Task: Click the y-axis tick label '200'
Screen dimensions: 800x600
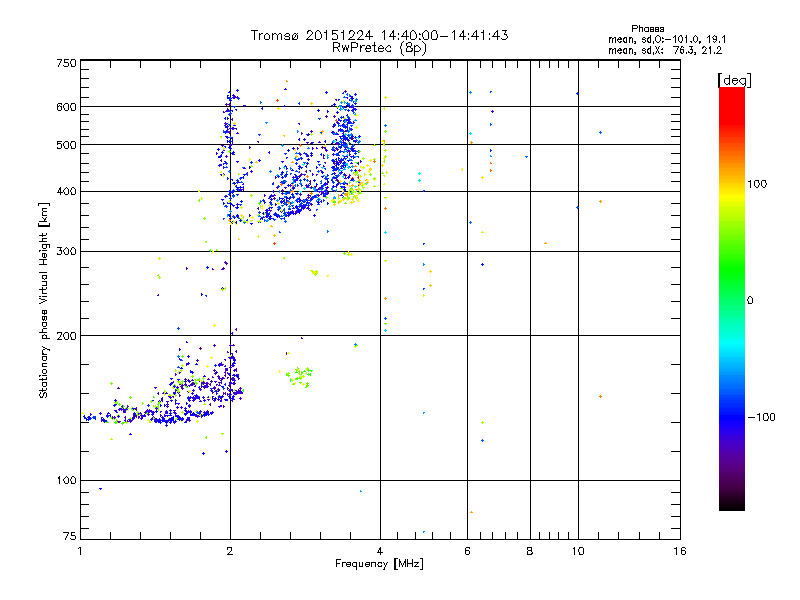Action: (66, 336)
